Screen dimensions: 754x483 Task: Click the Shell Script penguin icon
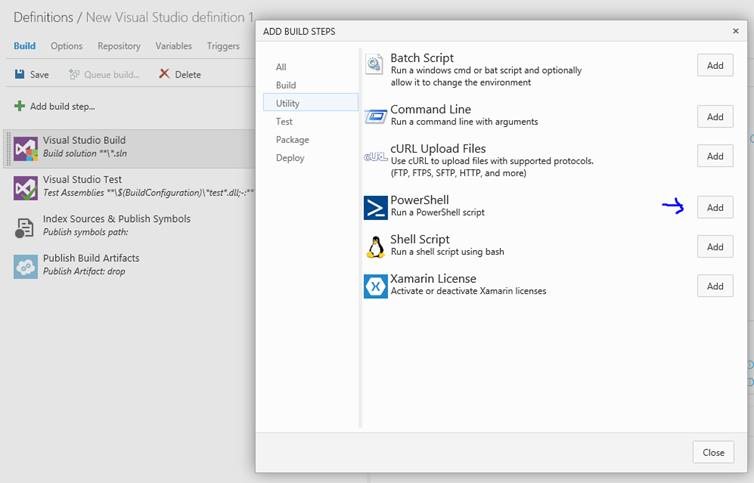(376, 247)
